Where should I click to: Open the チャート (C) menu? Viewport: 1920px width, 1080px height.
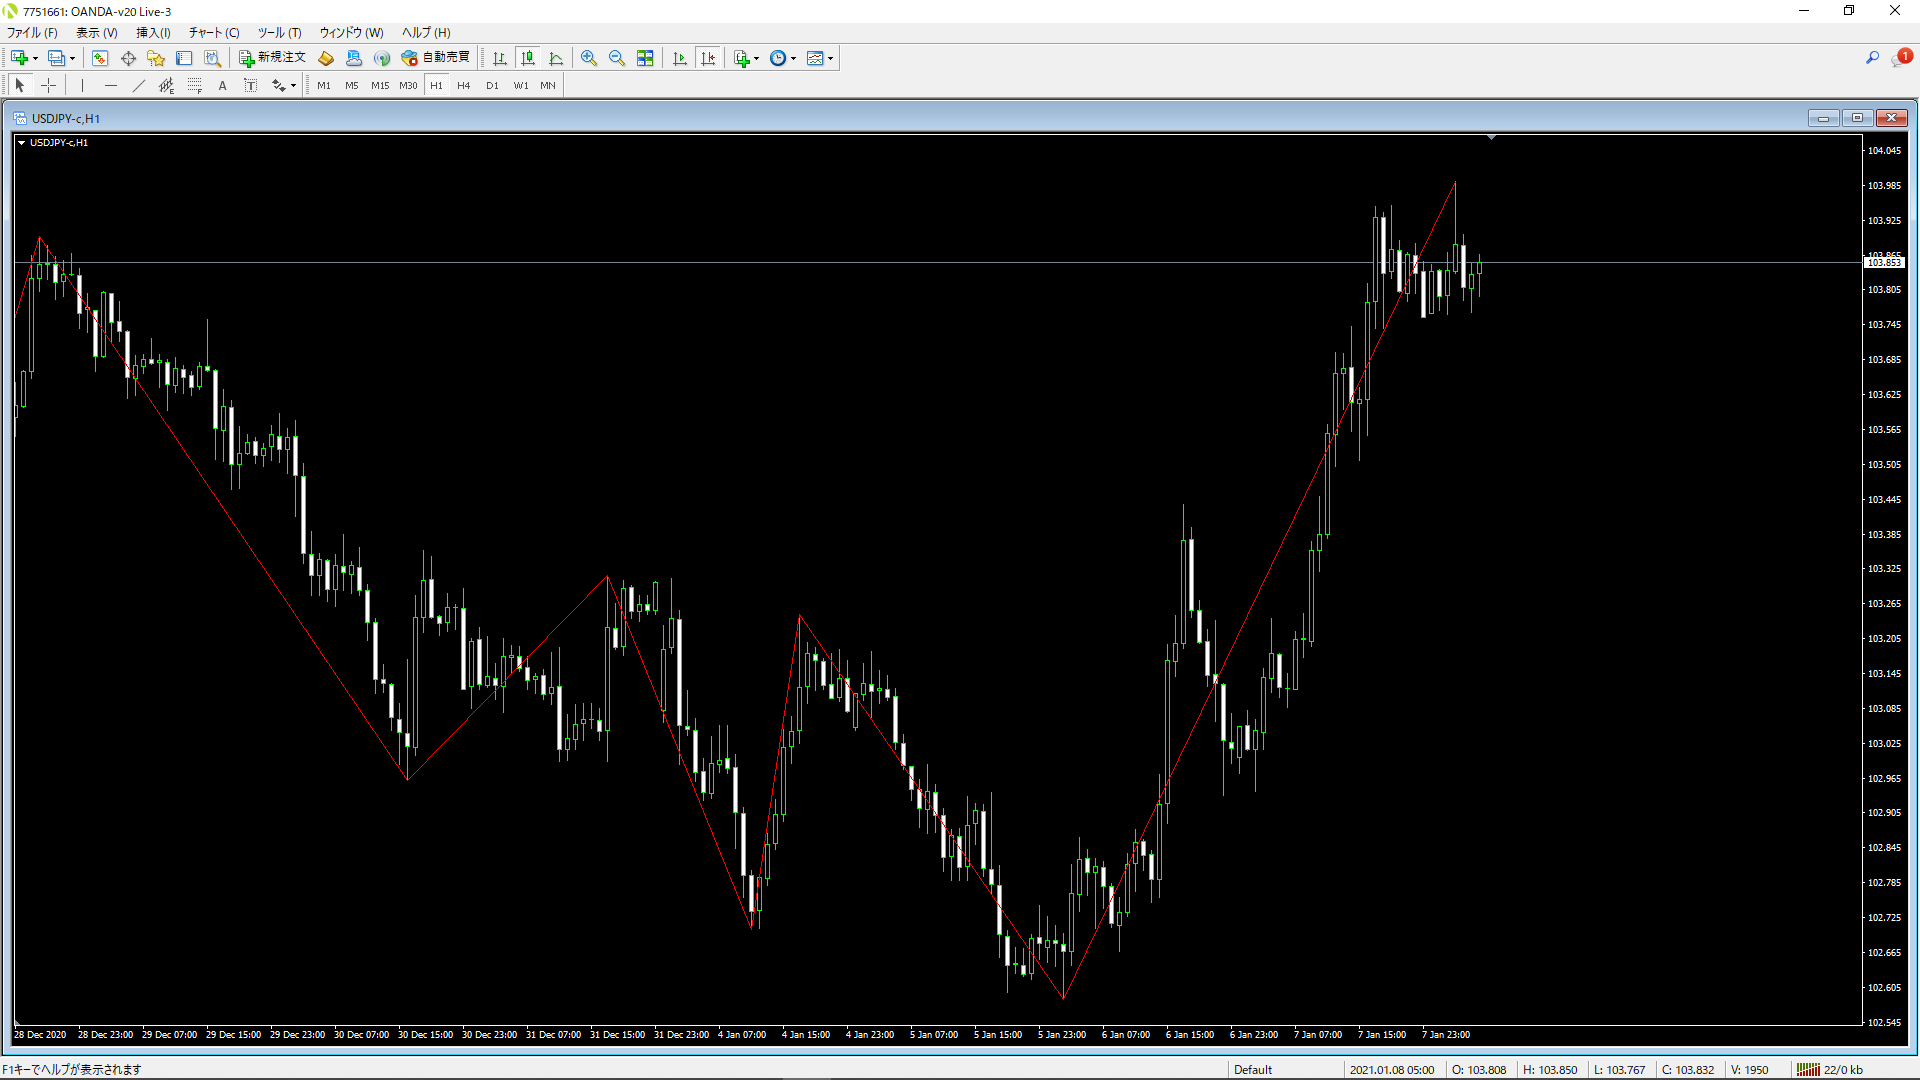click(213, 32)
